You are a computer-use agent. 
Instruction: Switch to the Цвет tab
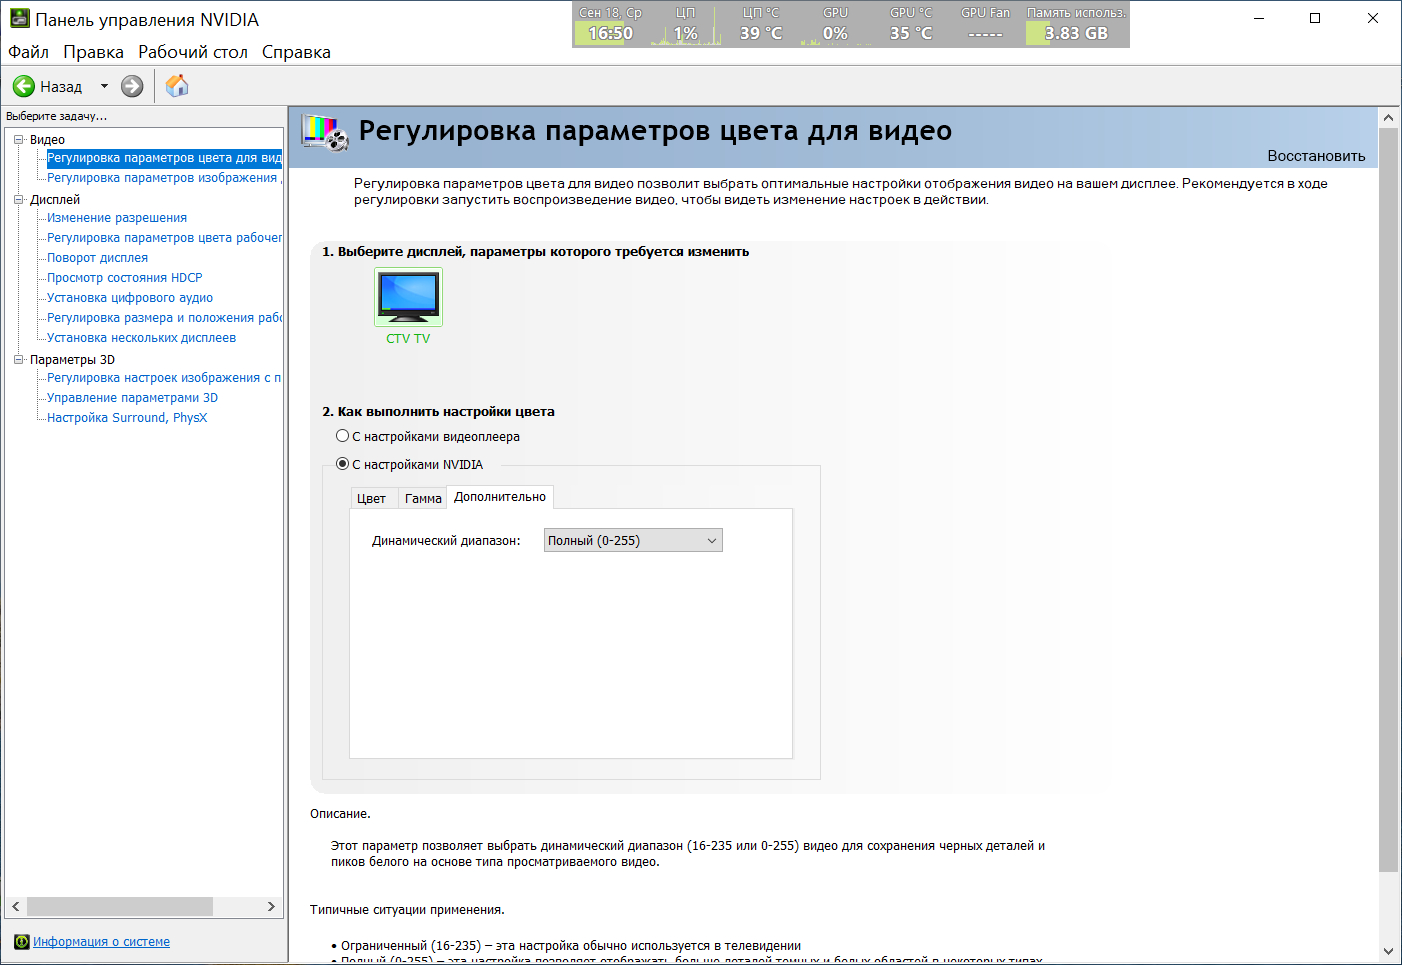(x=371, y=498)
